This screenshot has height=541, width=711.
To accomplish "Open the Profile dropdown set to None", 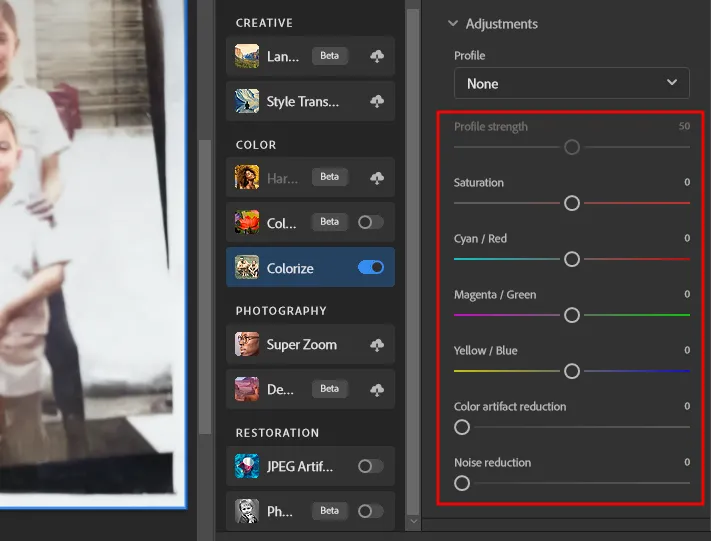I will pyautogui.click(x=572, y=83).
